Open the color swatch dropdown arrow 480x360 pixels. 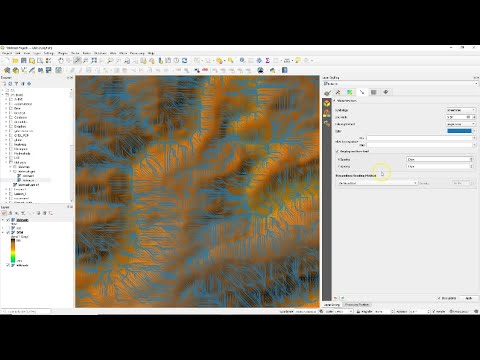[474, 131]
